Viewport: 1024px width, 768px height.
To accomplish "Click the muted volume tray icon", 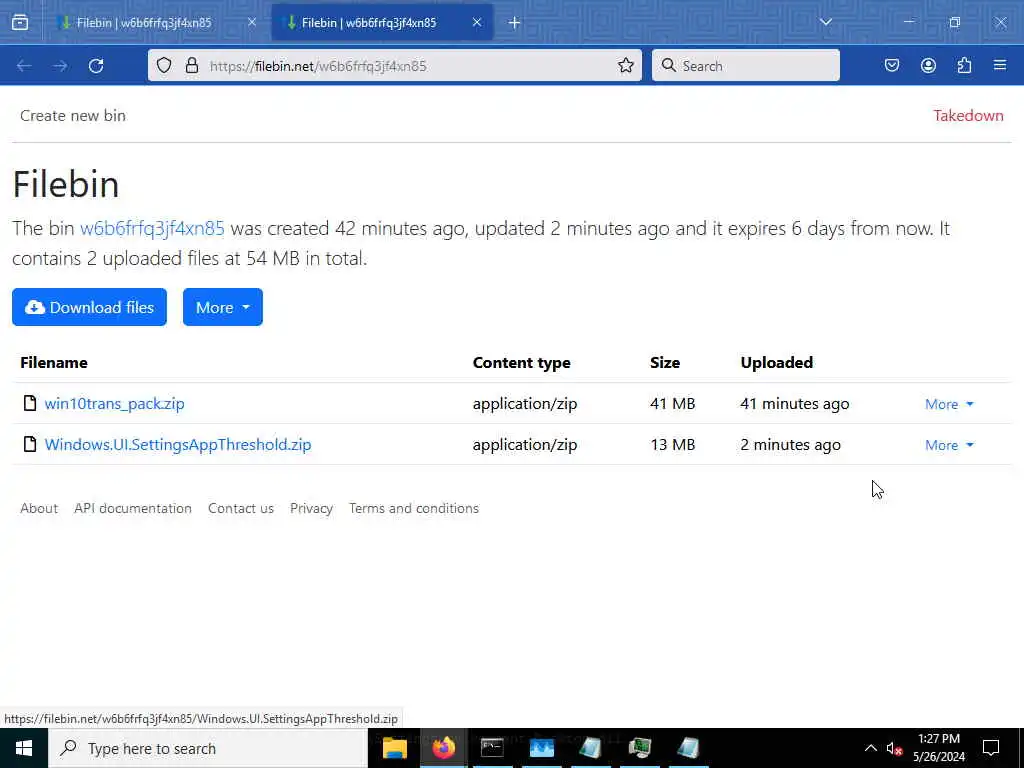I will coord(894,748).
